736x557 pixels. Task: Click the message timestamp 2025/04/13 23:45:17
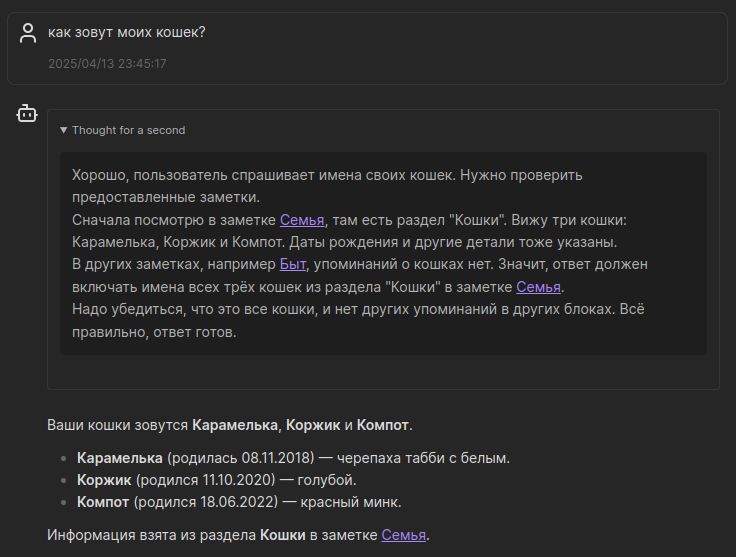[107, 64]
